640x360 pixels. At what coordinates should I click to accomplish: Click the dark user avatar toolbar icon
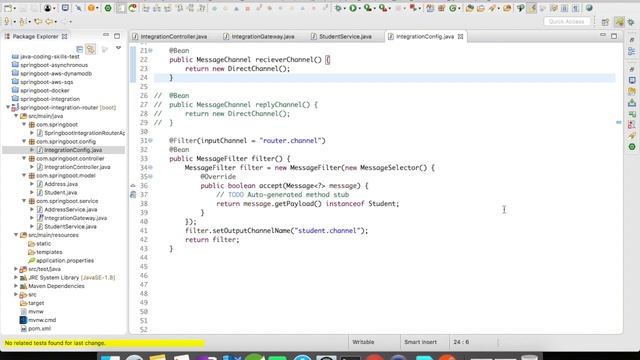[47, 8]
